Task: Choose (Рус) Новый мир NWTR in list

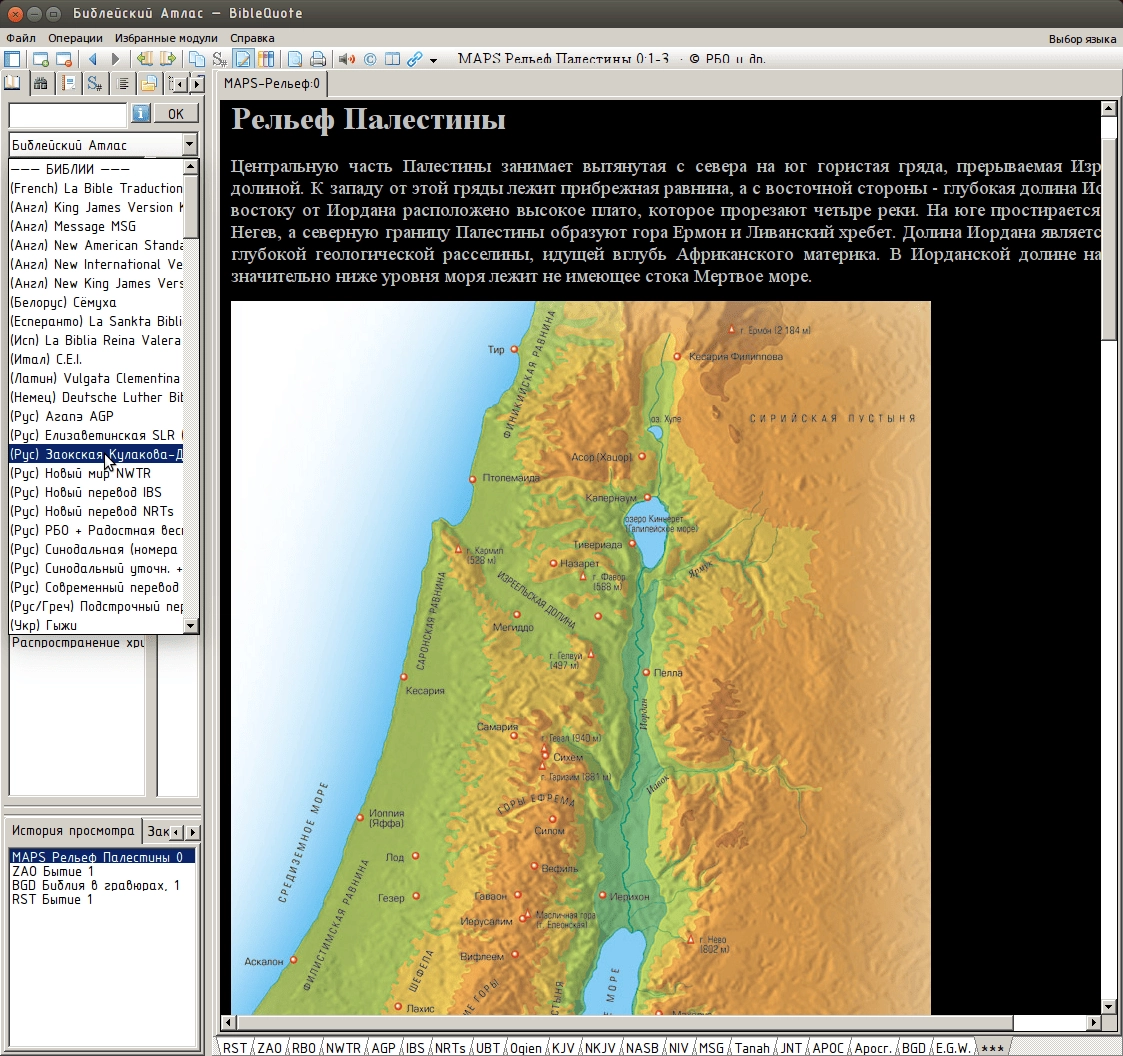Action: pos(96,474)
